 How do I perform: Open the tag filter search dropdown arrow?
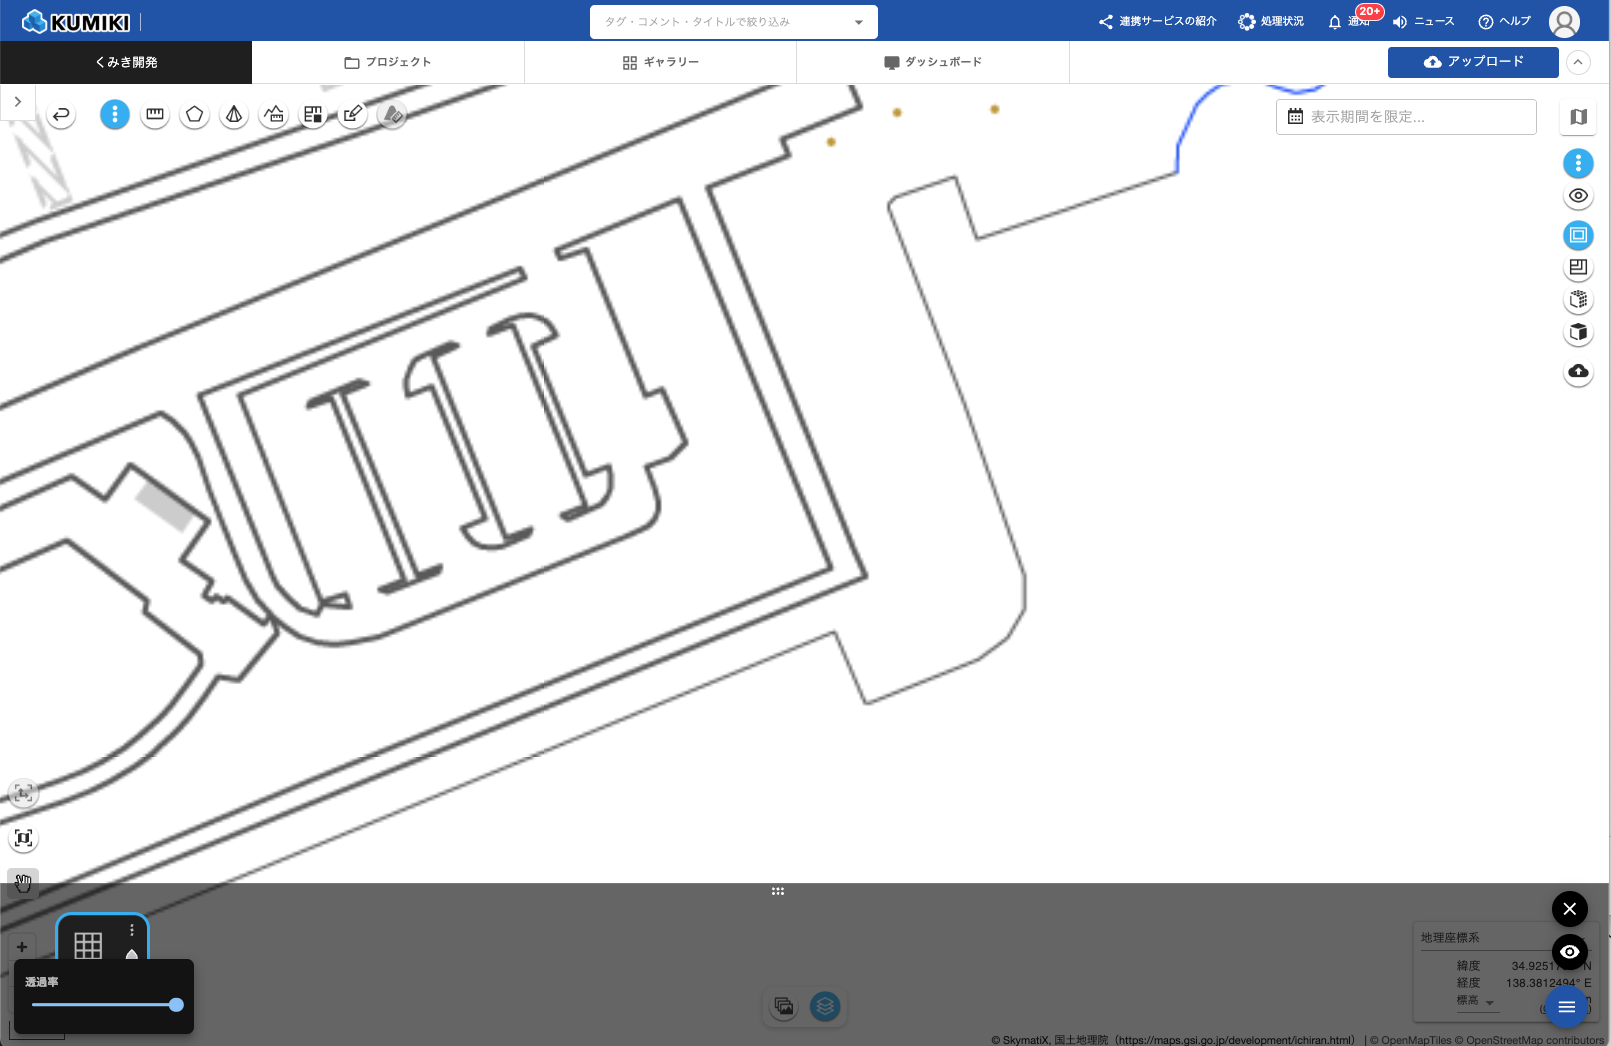click(x=858, y=22)
